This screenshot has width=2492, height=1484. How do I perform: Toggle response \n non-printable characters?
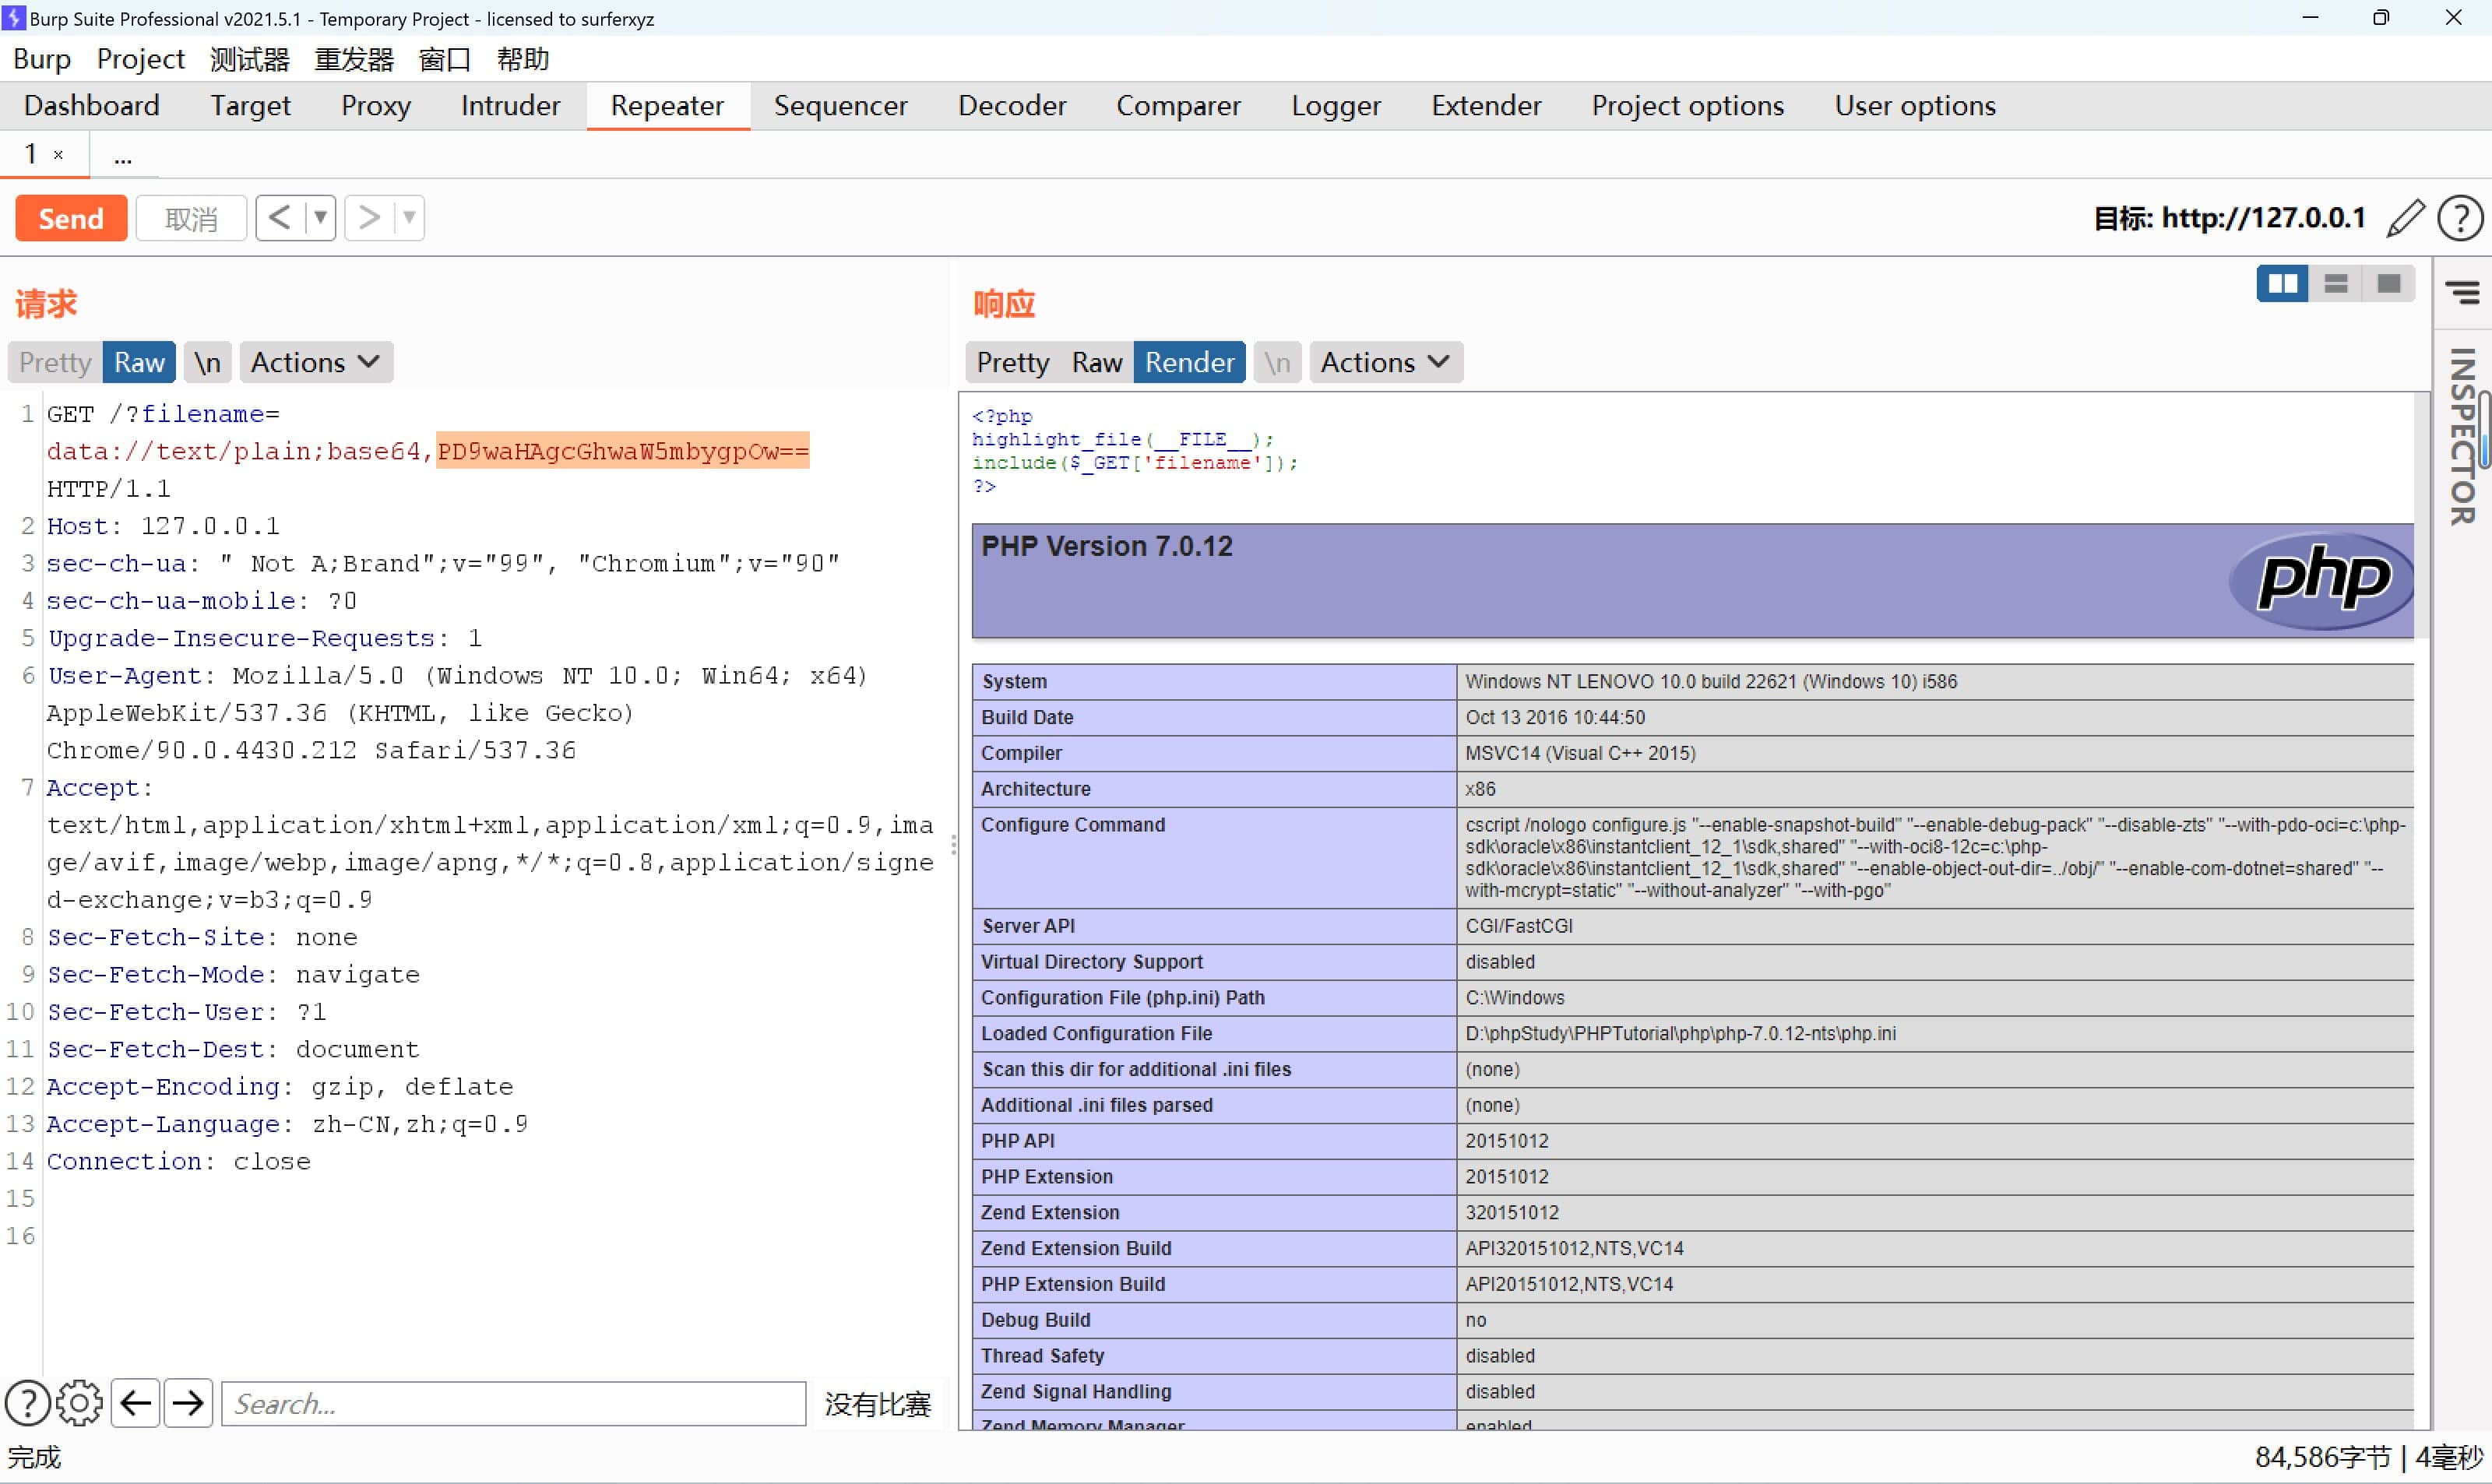[x=1277, y=362]
